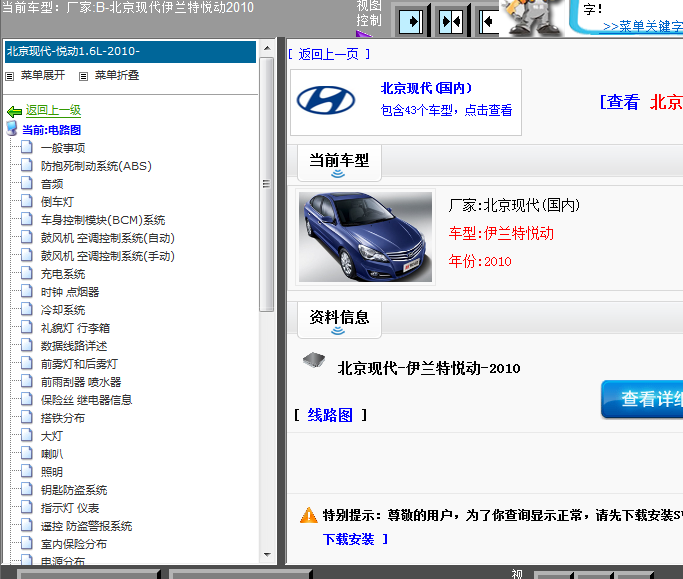Open the 线路图 link
This screenshot has height=579, width=683.
[x=330, y=415]
